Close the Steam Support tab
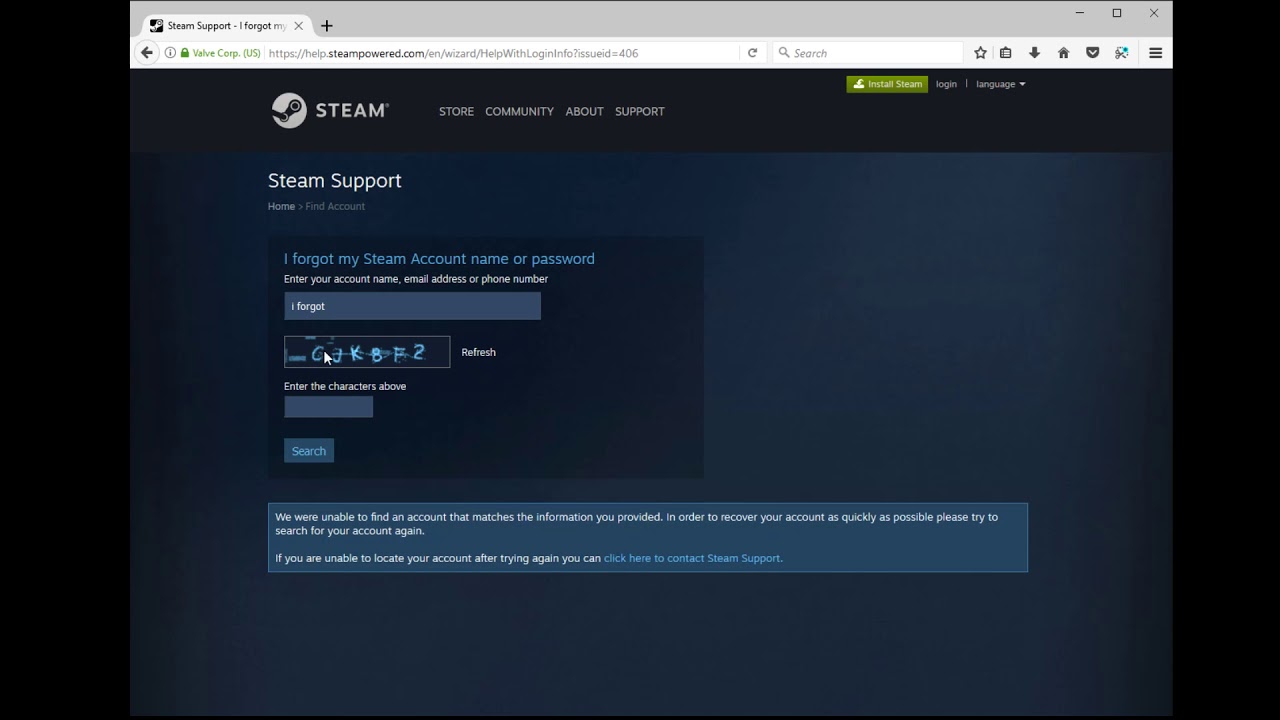This screenshot has height=720, width=1280. (x=298, y=26)
